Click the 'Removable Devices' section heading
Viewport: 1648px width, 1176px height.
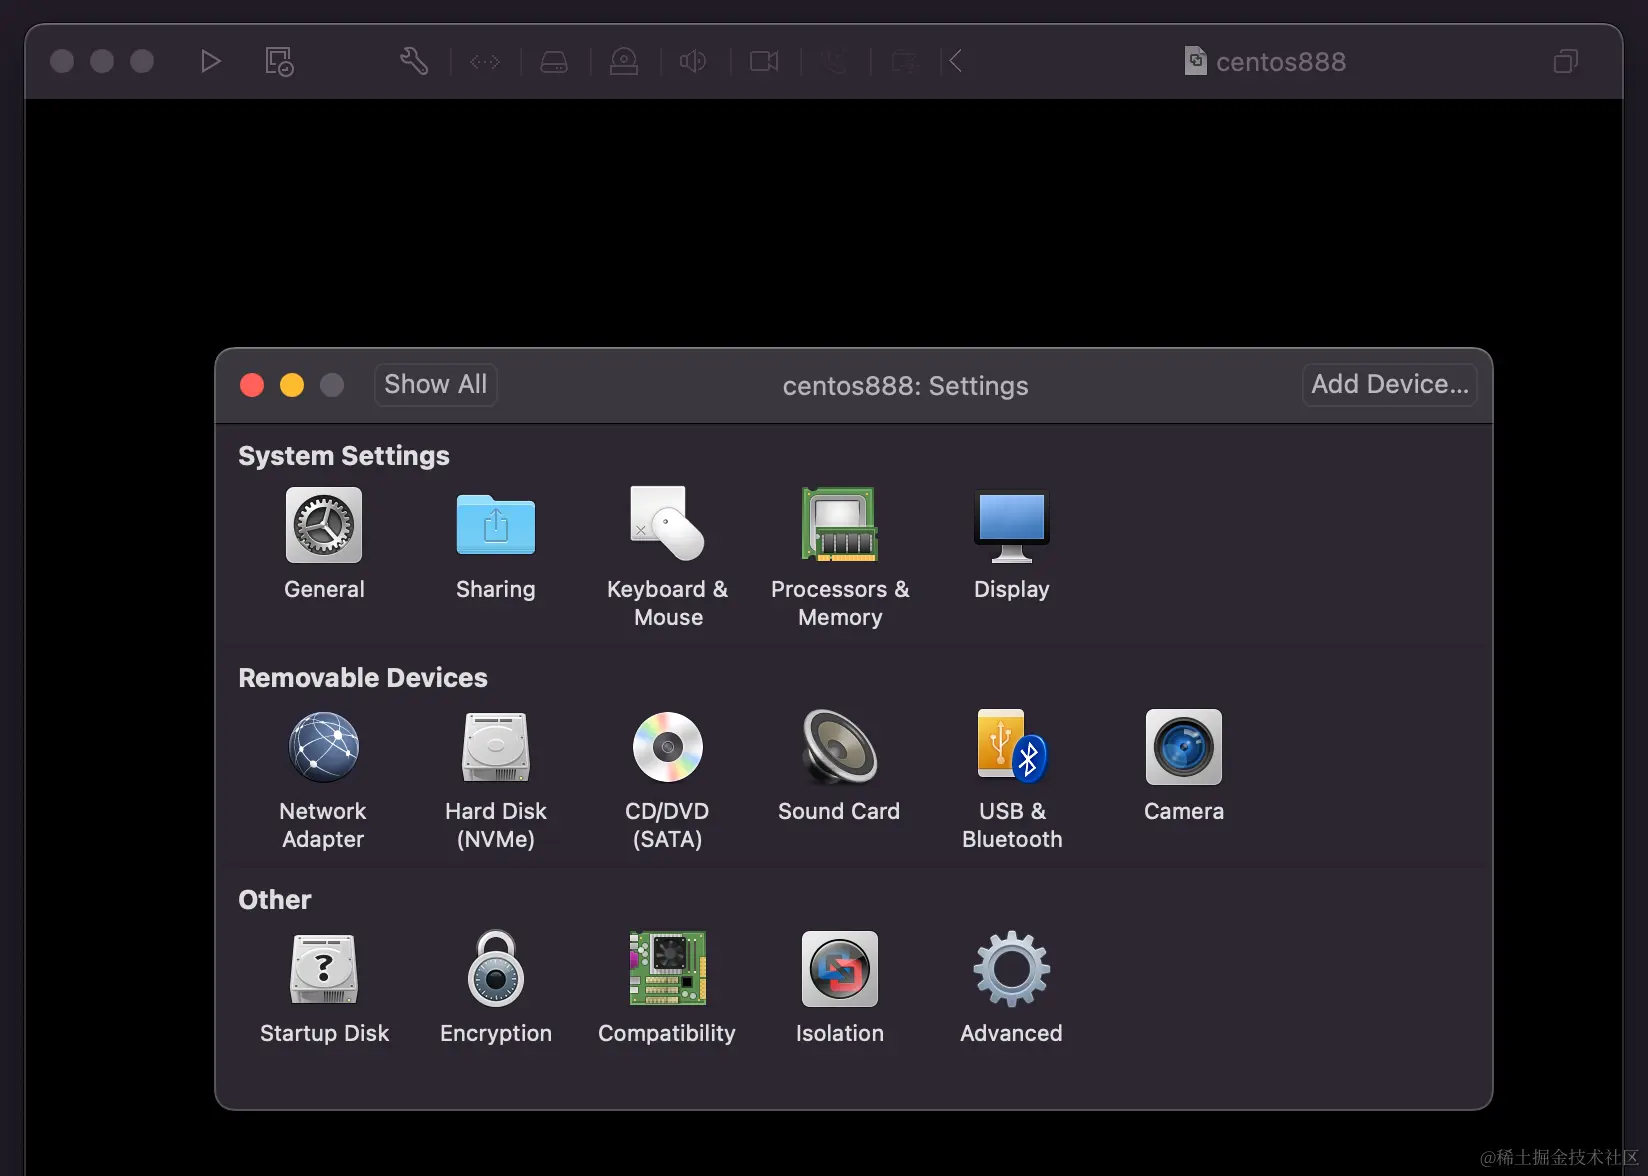tap(363, 678)
